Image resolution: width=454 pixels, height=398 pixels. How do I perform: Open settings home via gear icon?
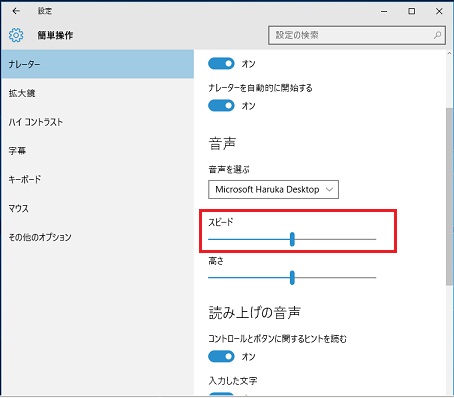[16, 35]
